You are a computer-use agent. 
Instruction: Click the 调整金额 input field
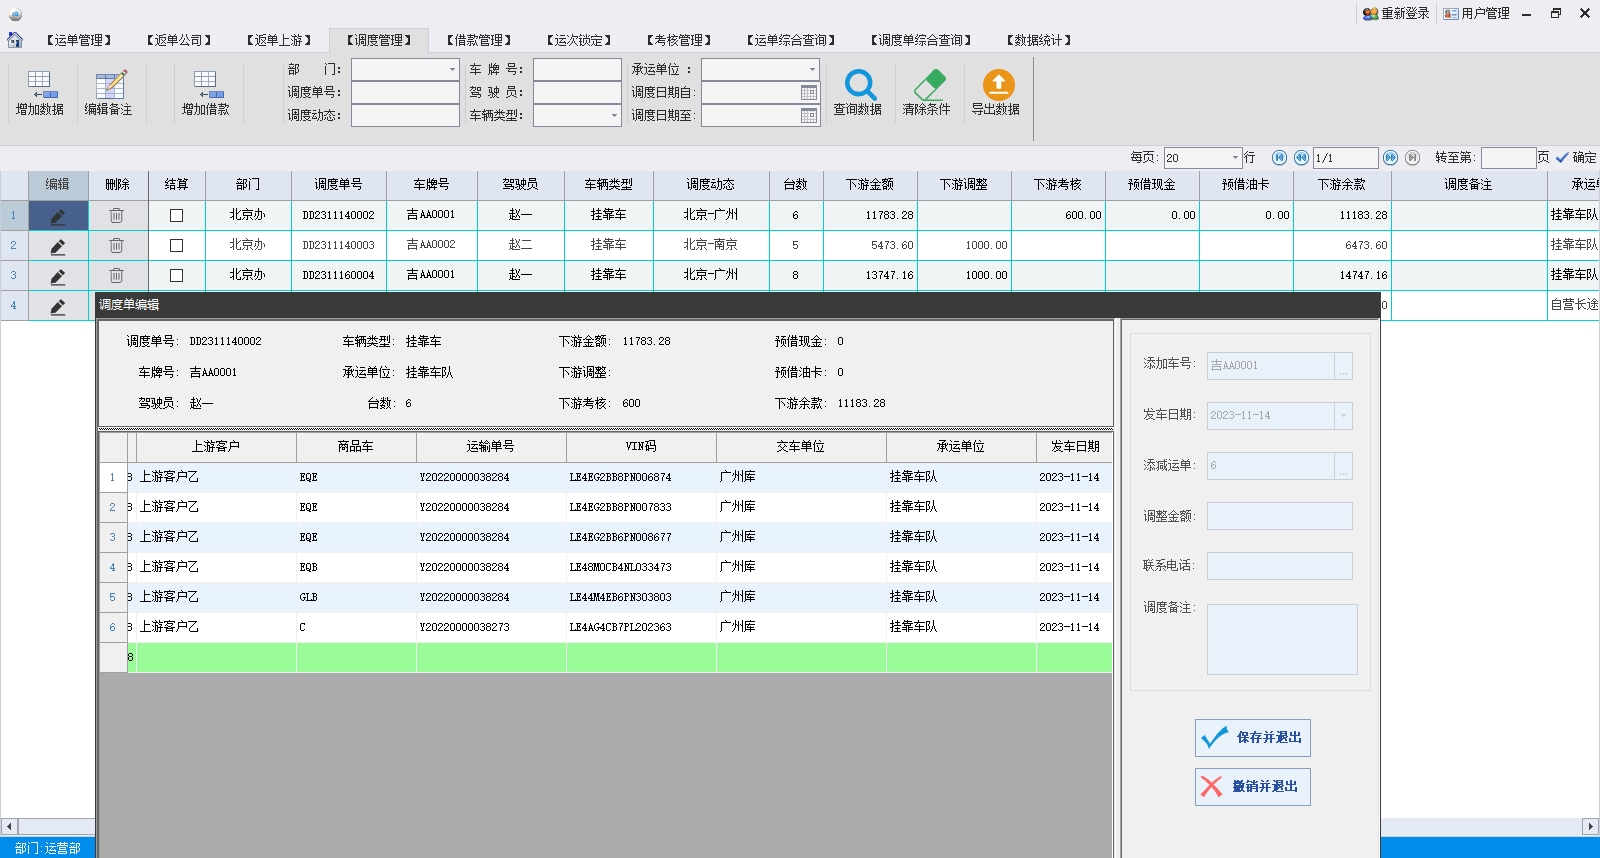(x=1279, y=516)
